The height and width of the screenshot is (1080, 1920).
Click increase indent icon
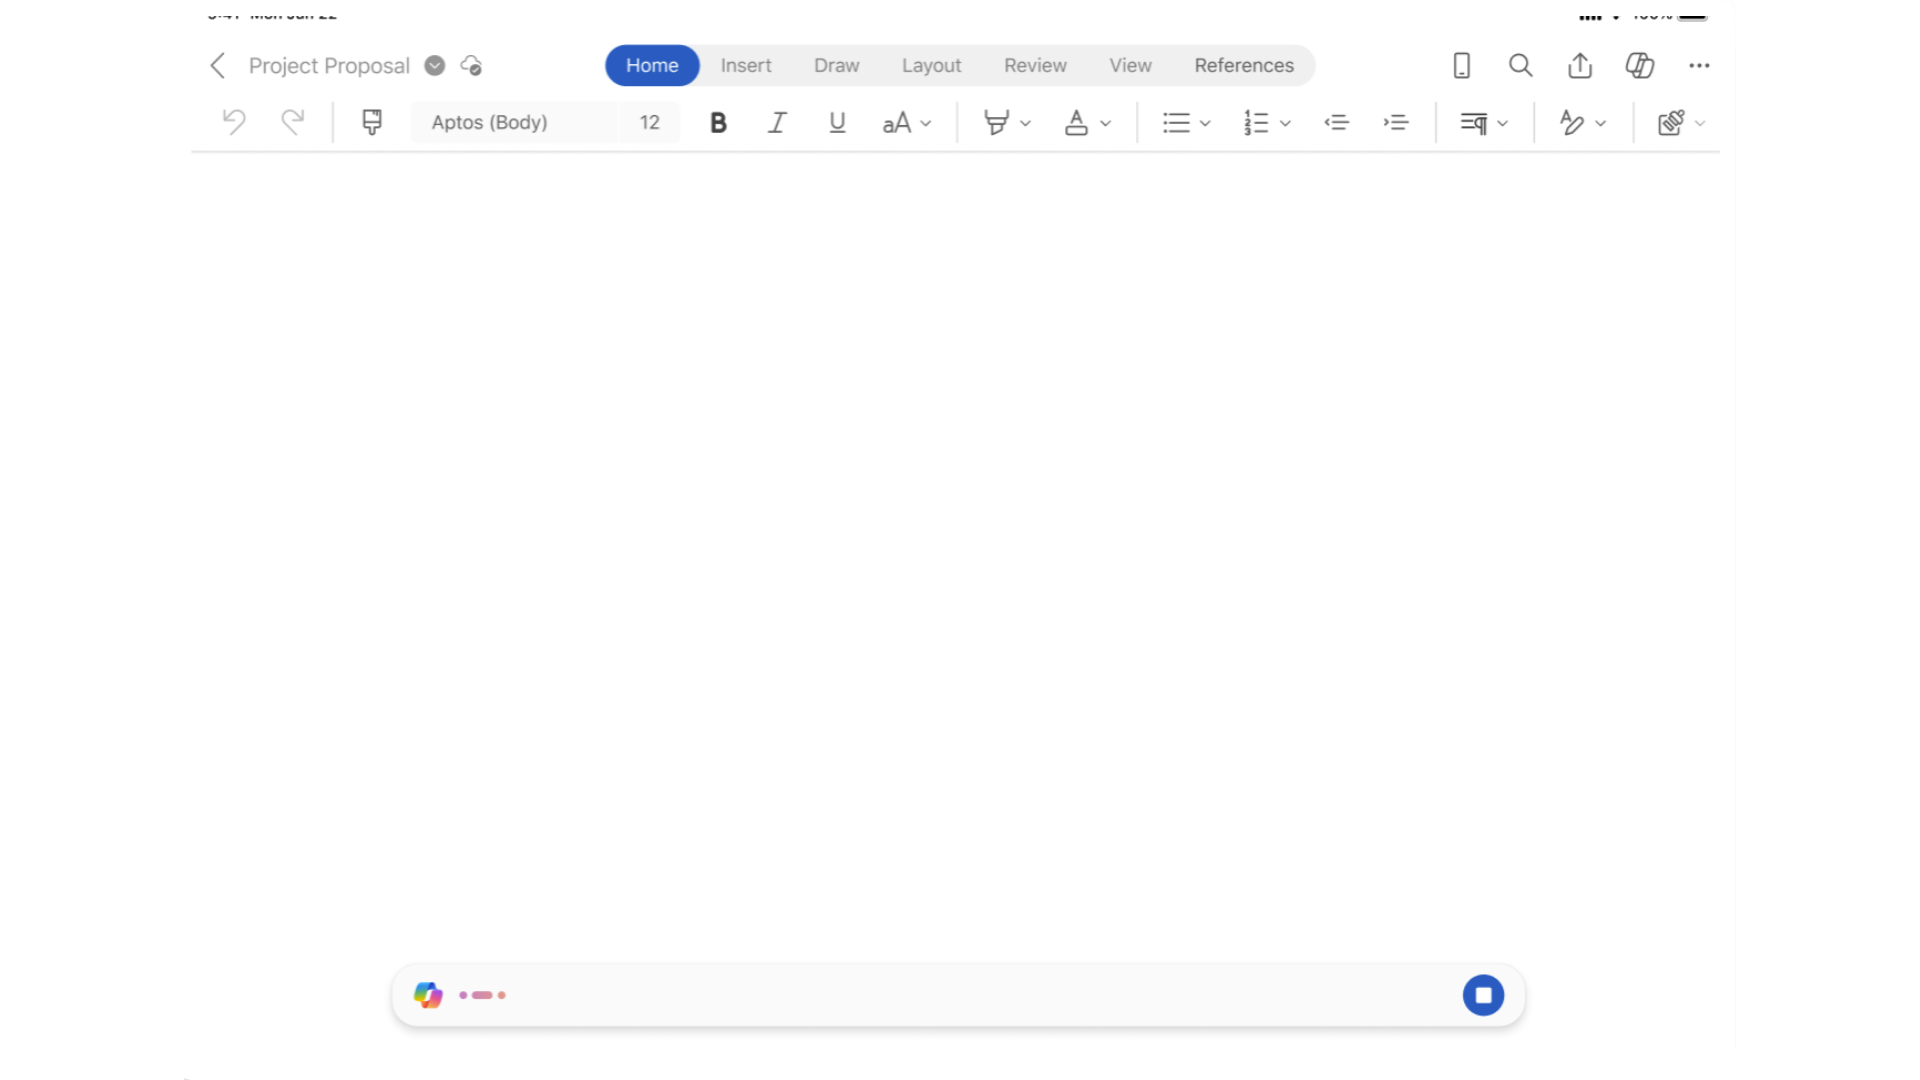click(1396, 122)
